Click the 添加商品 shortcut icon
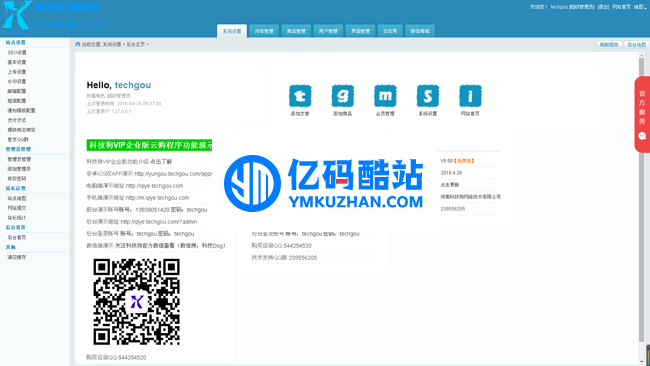 (342, 96)
